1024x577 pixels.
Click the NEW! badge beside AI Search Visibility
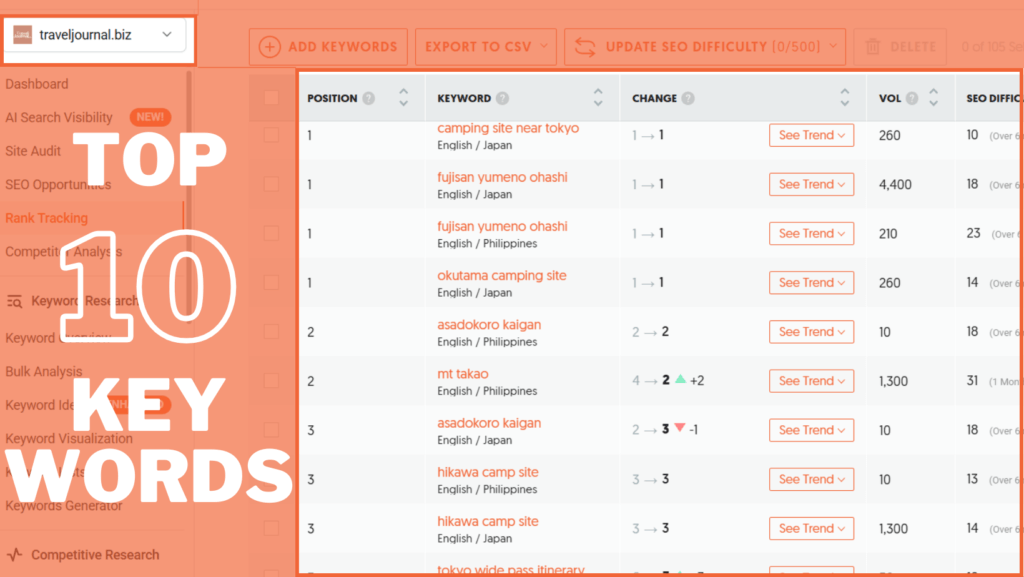point(150,116)
